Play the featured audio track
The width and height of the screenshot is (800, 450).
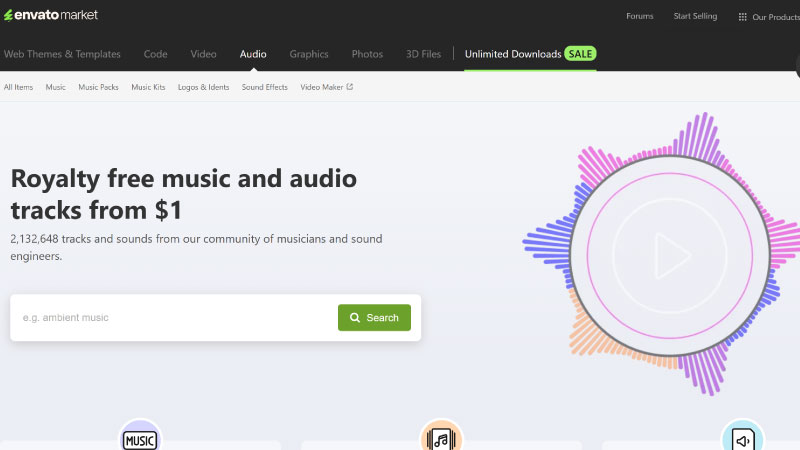pos(670,256)
